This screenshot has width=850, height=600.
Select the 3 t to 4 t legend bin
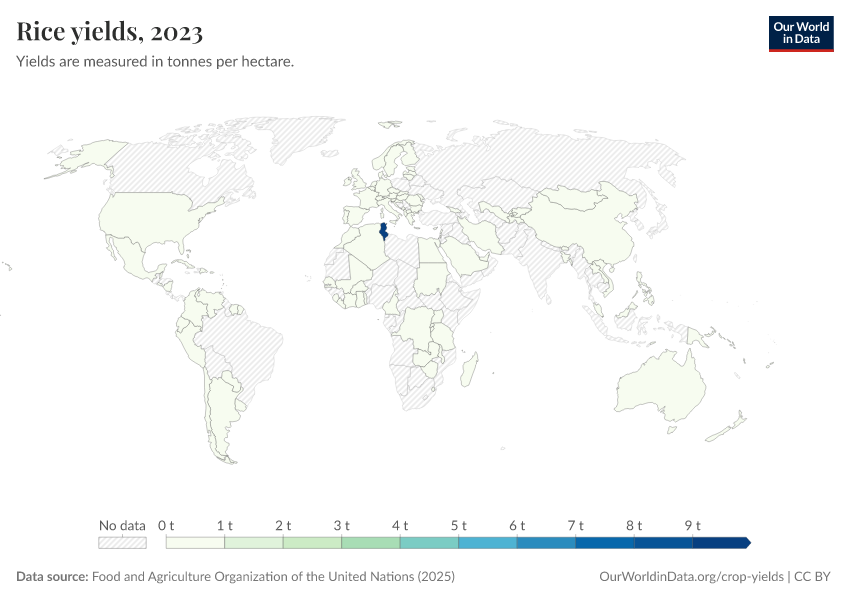(x=371, y=543)
